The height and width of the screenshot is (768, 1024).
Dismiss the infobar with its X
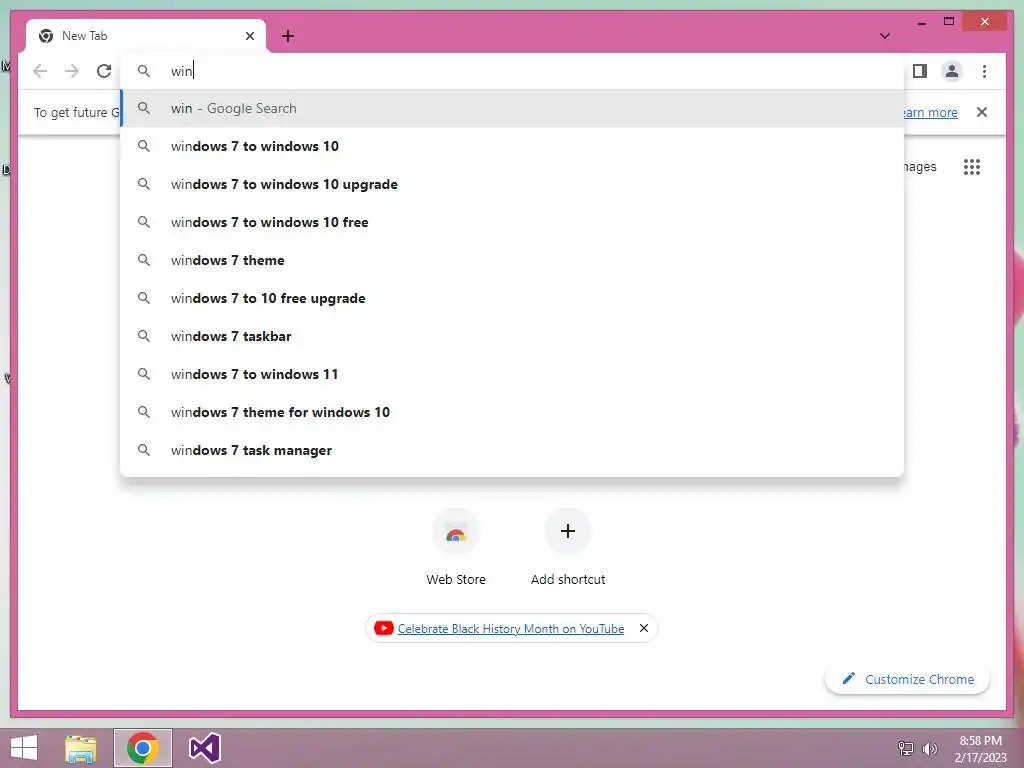982,112
